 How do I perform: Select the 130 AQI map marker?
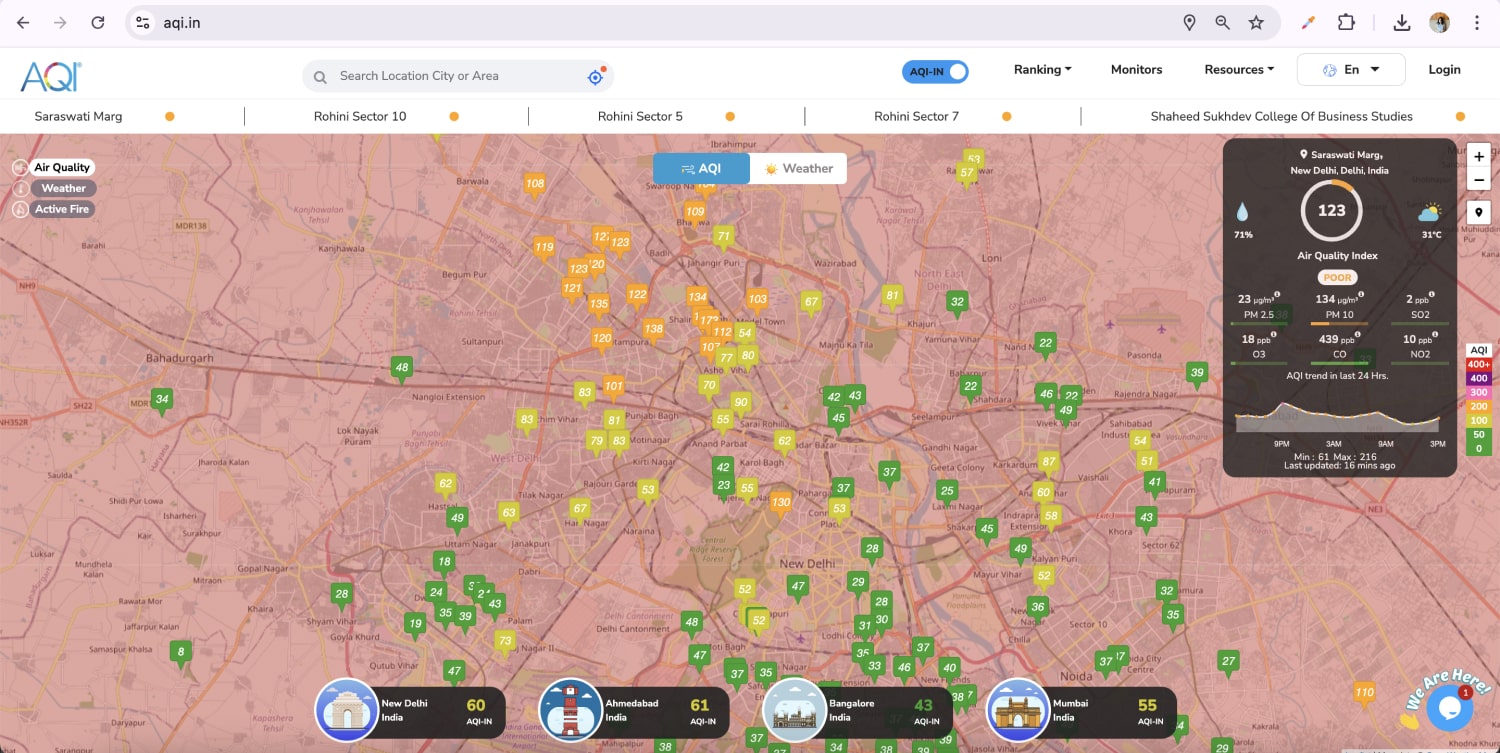[781, 503]
